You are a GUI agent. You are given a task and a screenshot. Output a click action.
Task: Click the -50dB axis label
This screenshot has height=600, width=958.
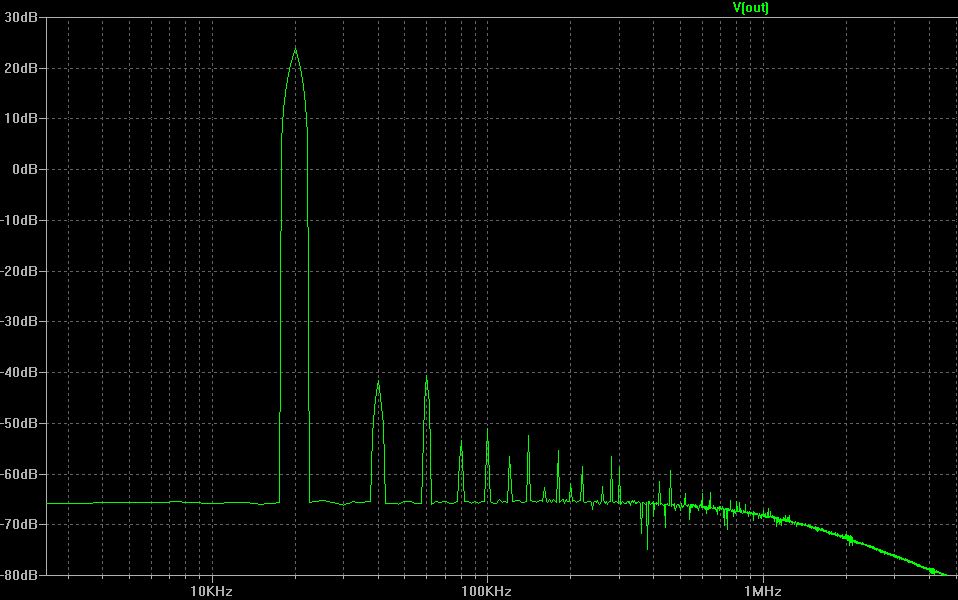point(19,423)
